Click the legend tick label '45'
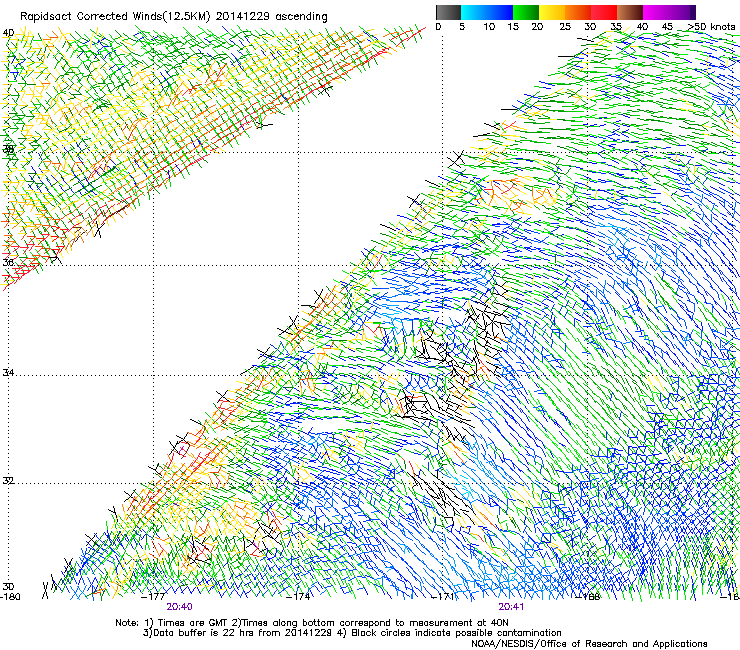The width and height of the screenshot is (740, 650). click(667, 26)
